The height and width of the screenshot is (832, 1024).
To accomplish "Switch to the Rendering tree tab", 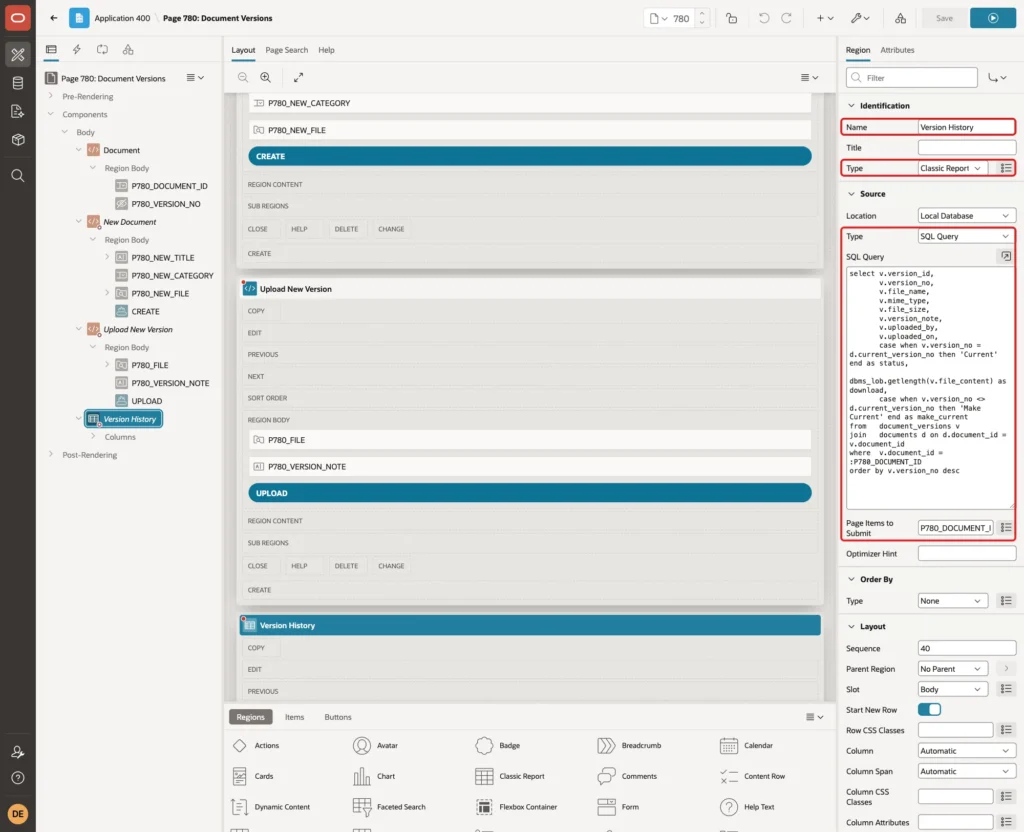I will [x=51, y=50].
